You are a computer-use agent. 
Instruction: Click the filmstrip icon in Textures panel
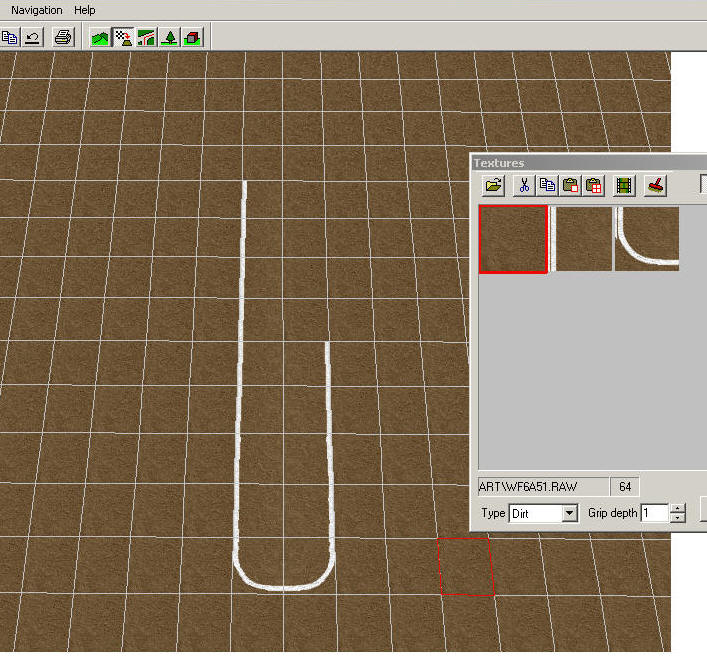(x=625, y=185)
